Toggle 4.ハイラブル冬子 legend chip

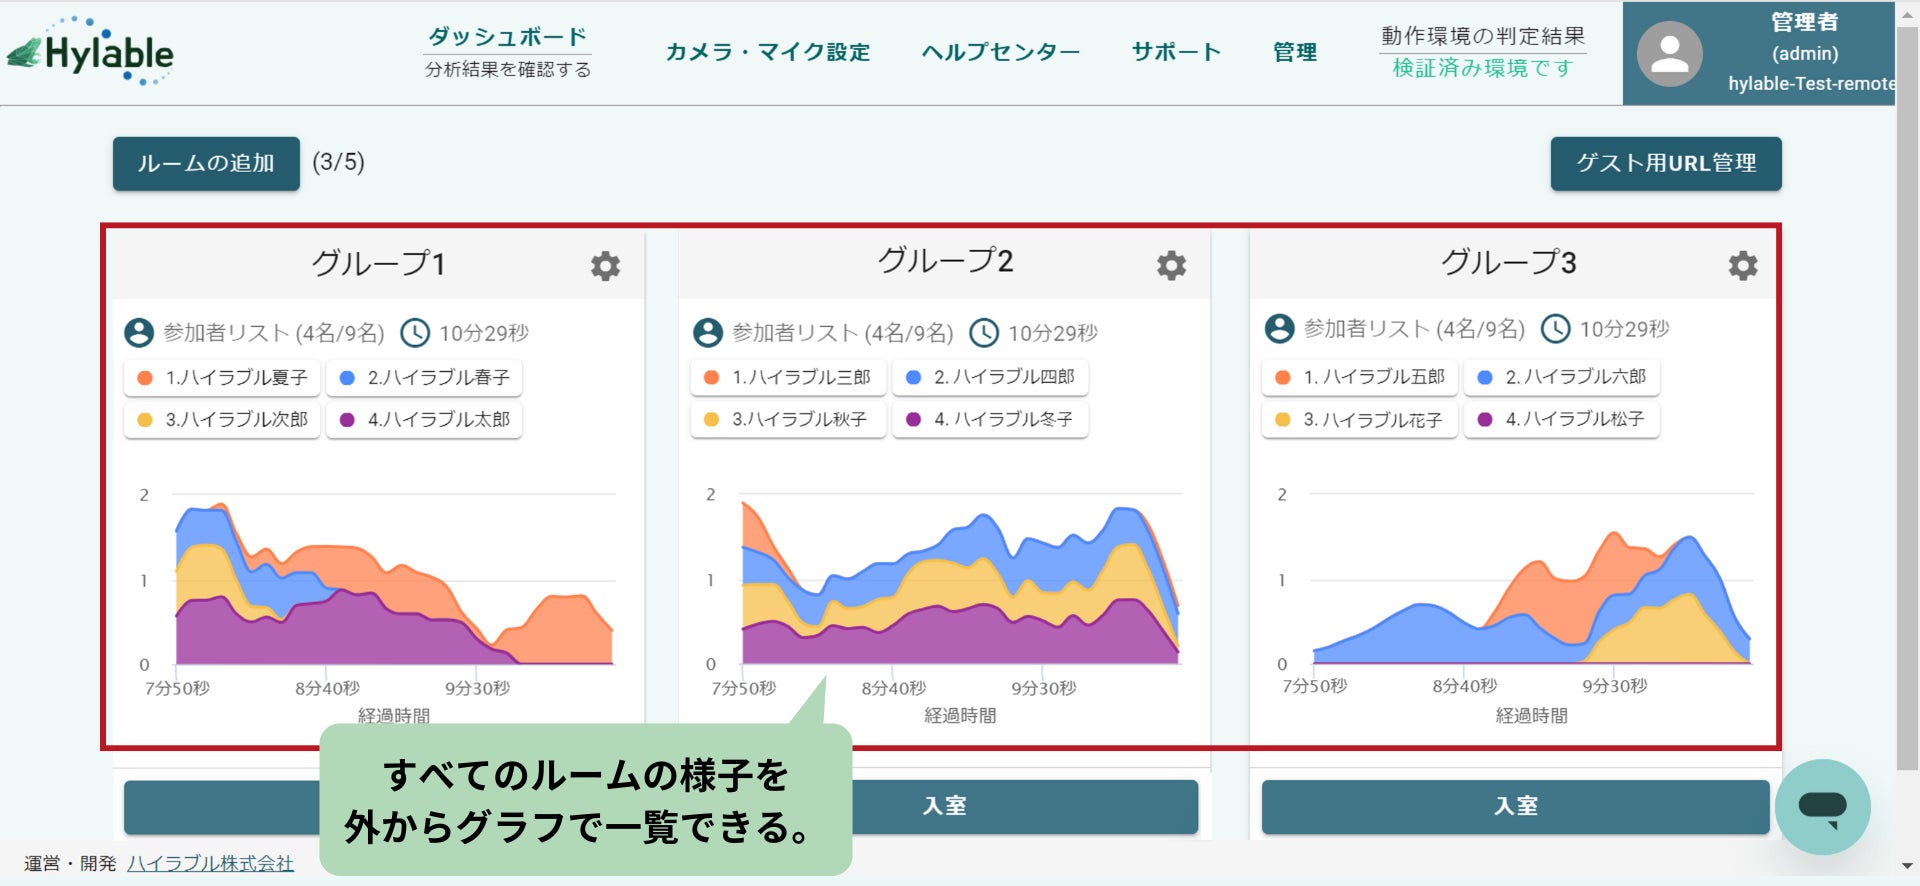pyautogui.click(x=990, y=420)
